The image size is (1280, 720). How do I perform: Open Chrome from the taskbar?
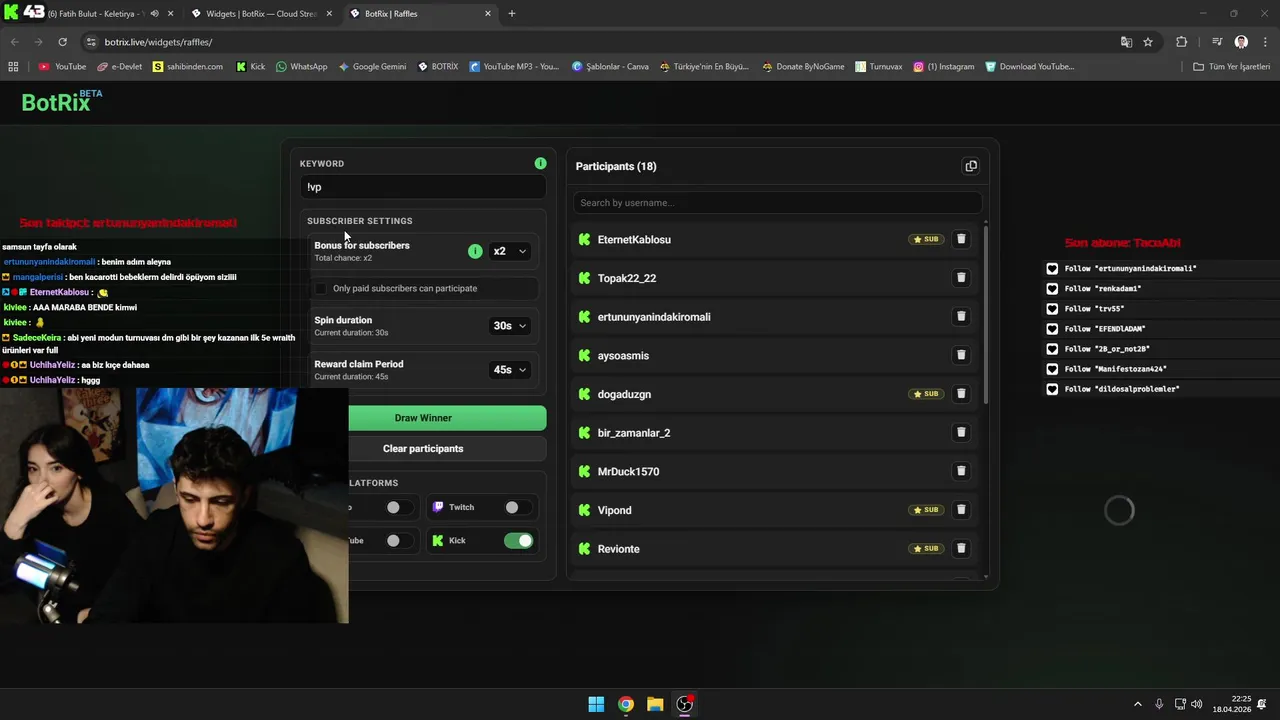click(625, 704)
